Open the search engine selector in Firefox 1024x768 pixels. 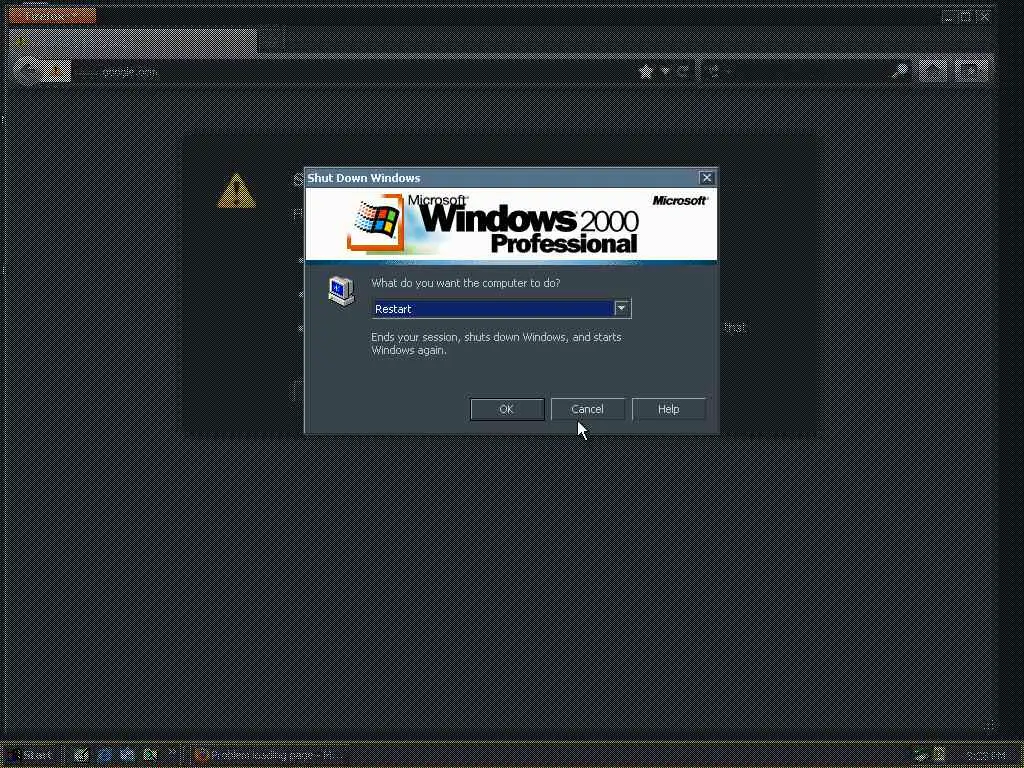click(717, 71)
